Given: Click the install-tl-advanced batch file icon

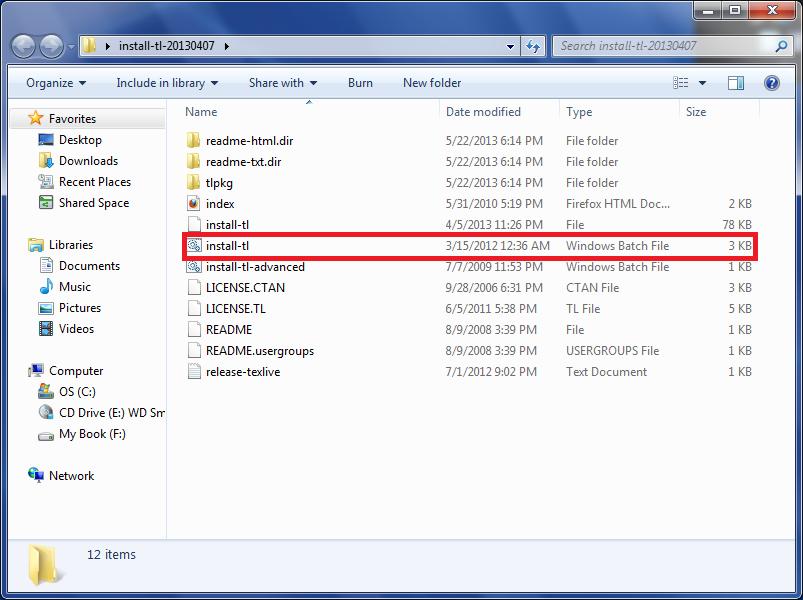Looking at the screenshot, I should (194, 266).
